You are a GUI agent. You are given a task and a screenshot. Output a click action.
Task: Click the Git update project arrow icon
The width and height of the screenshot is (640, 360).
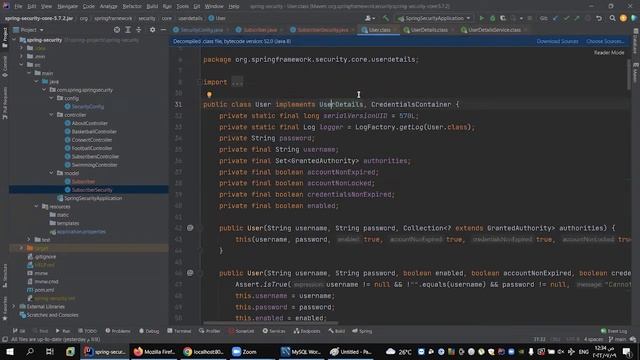(555, 18)
